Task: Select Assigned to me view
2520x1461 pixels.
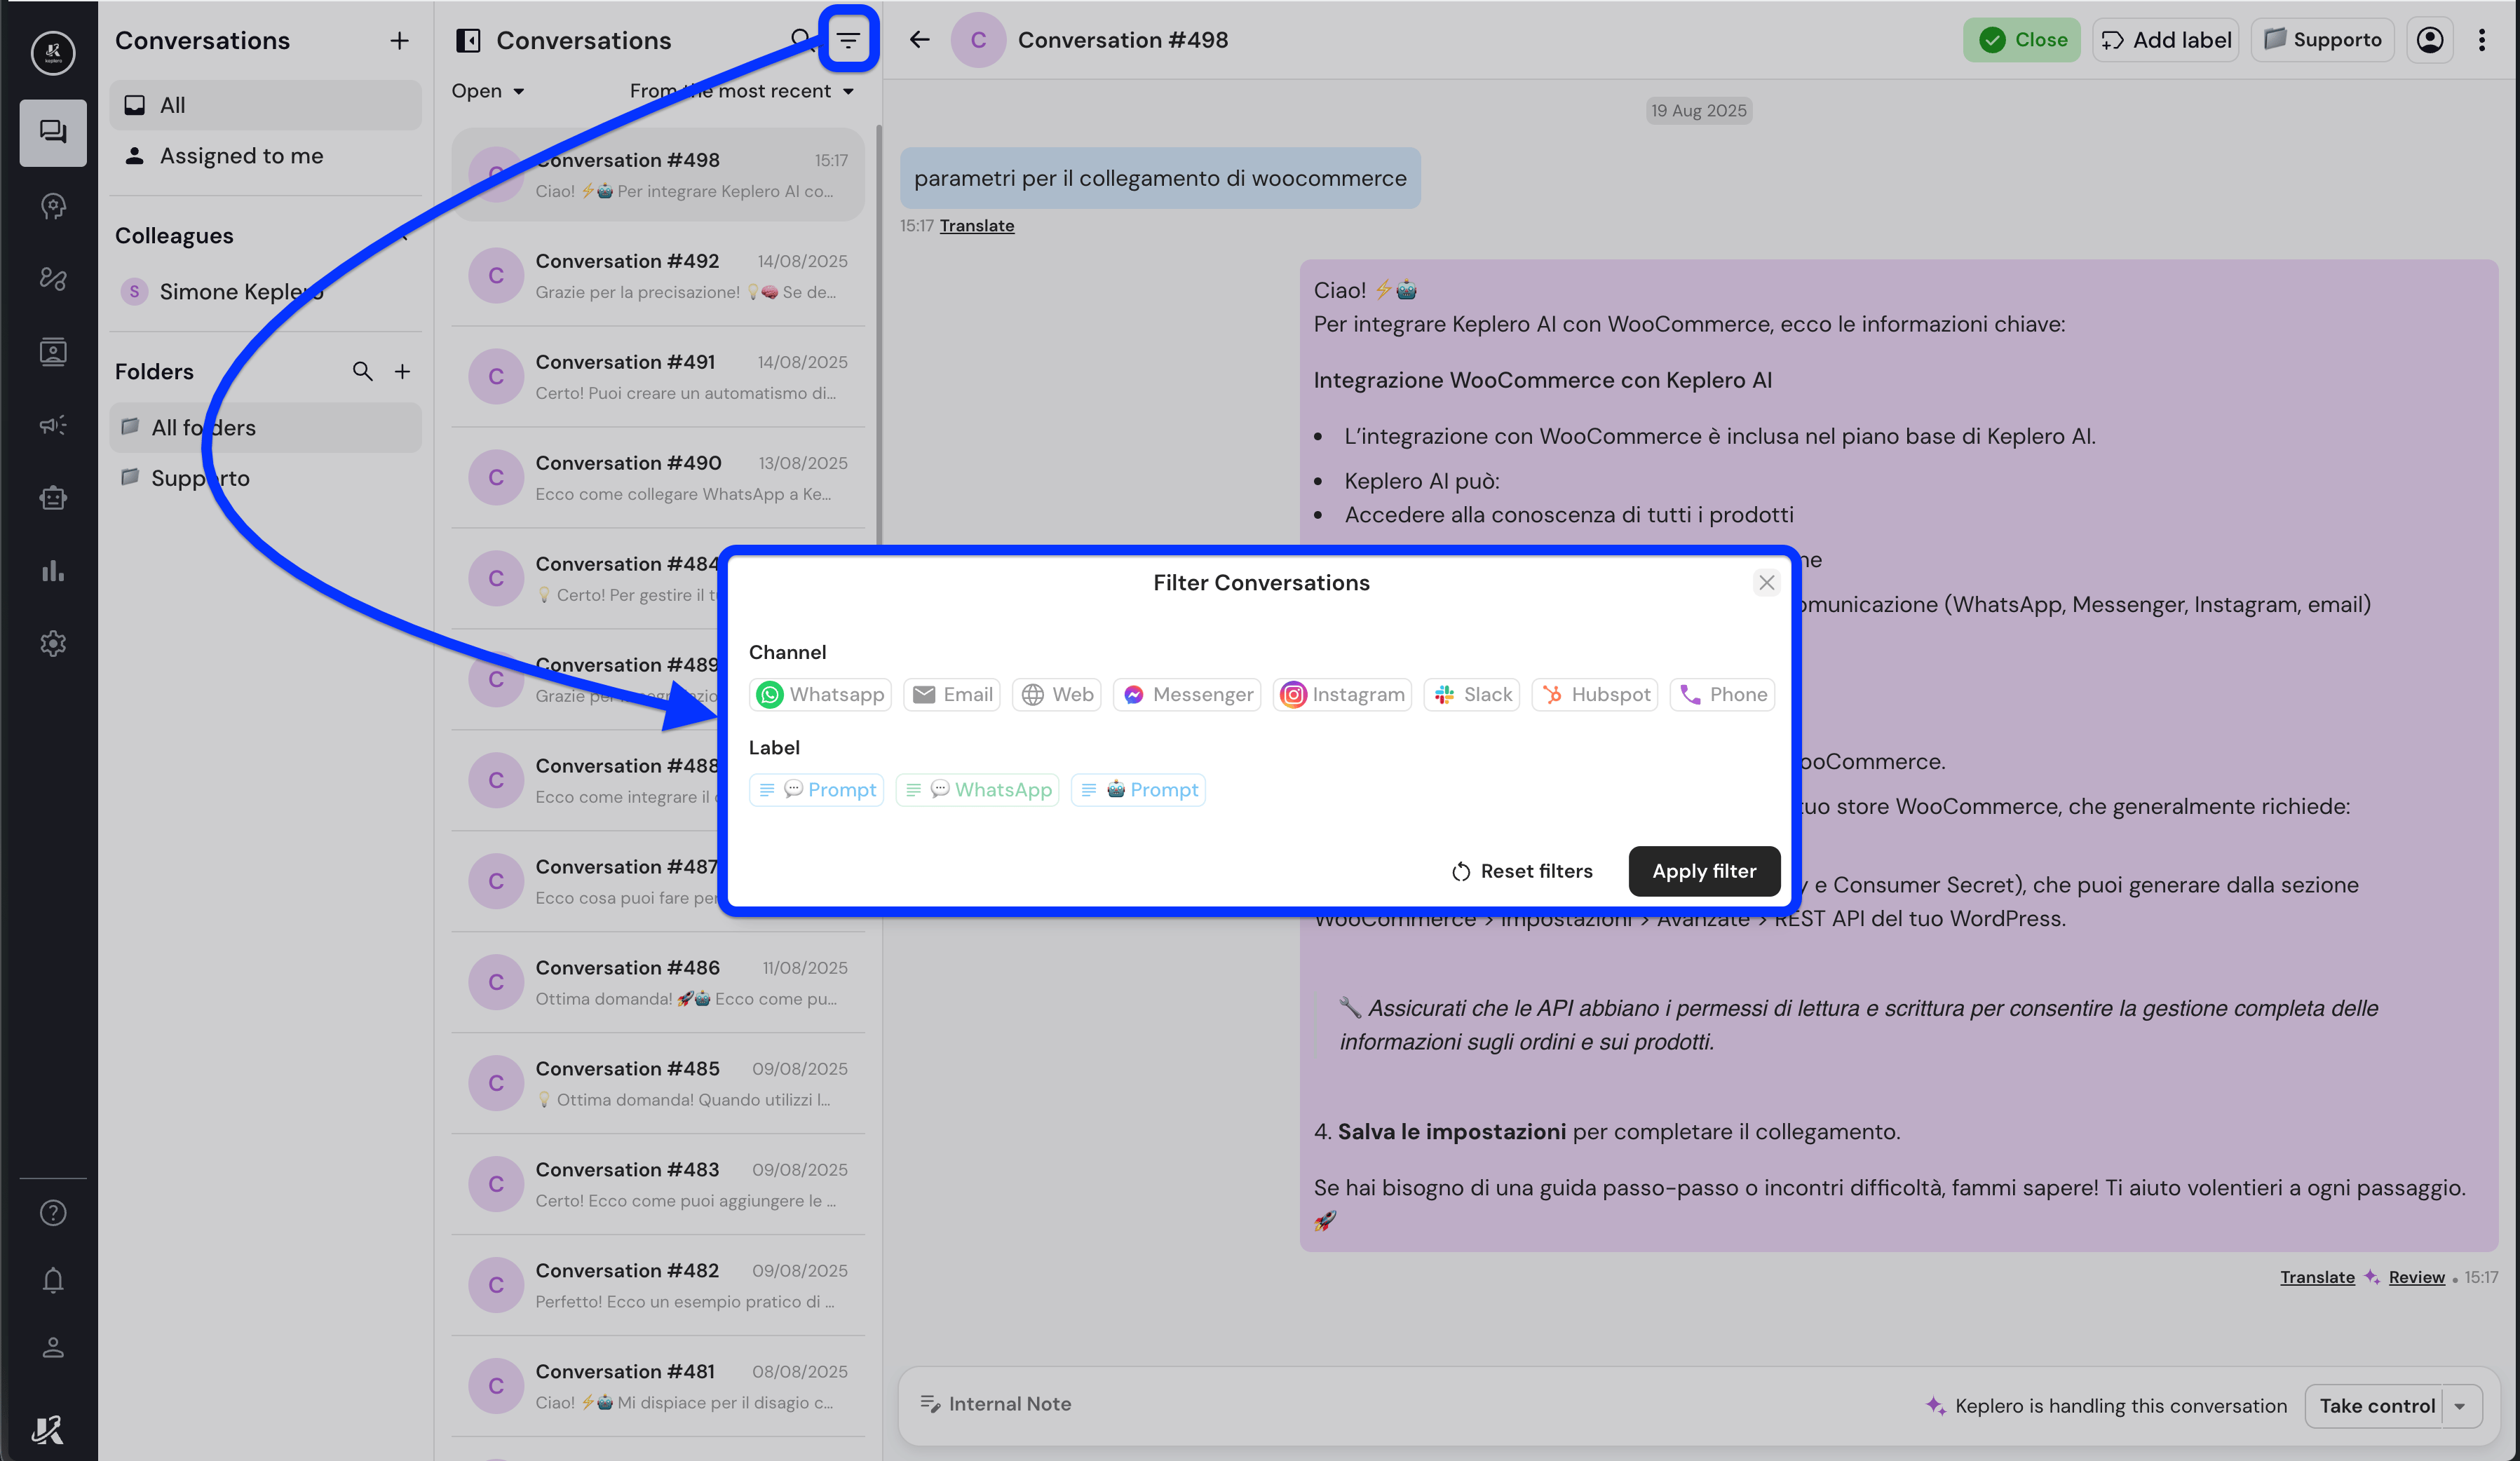Action: (241, 156)
